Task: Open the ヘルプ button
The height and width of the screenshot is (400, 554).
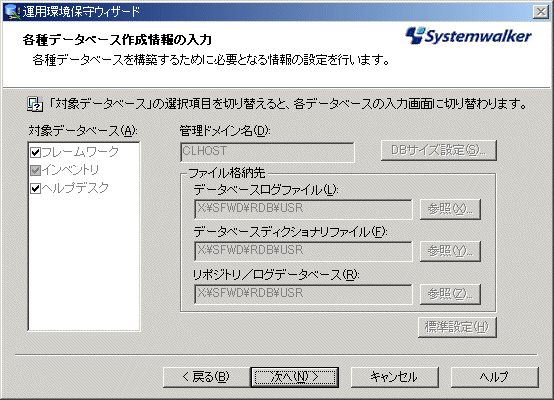Action: point(495,377)
